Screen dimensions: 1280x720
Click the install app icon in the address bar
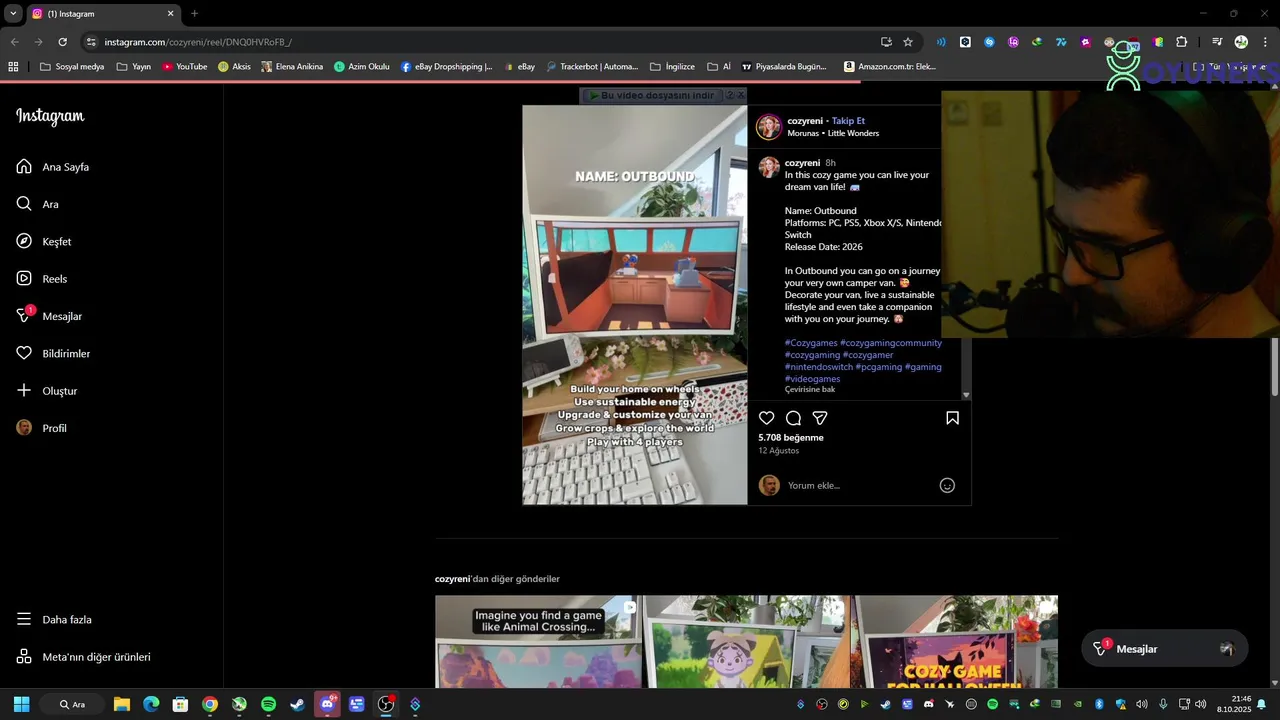coord(886,42)
